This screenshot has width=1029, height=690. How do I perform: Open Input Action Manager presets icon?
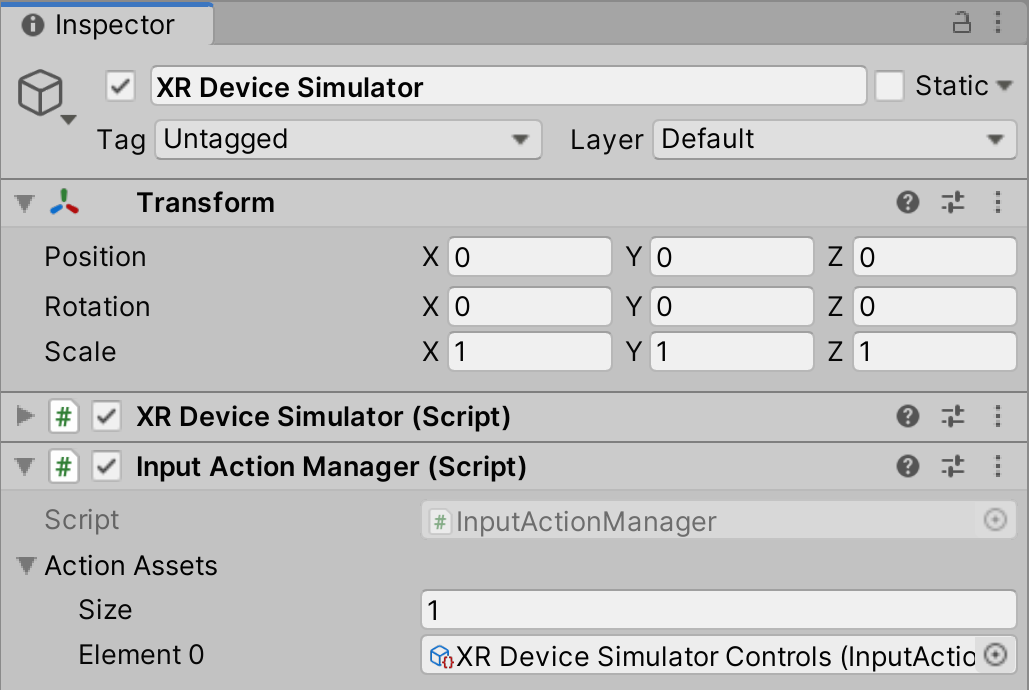pos(953,466)
